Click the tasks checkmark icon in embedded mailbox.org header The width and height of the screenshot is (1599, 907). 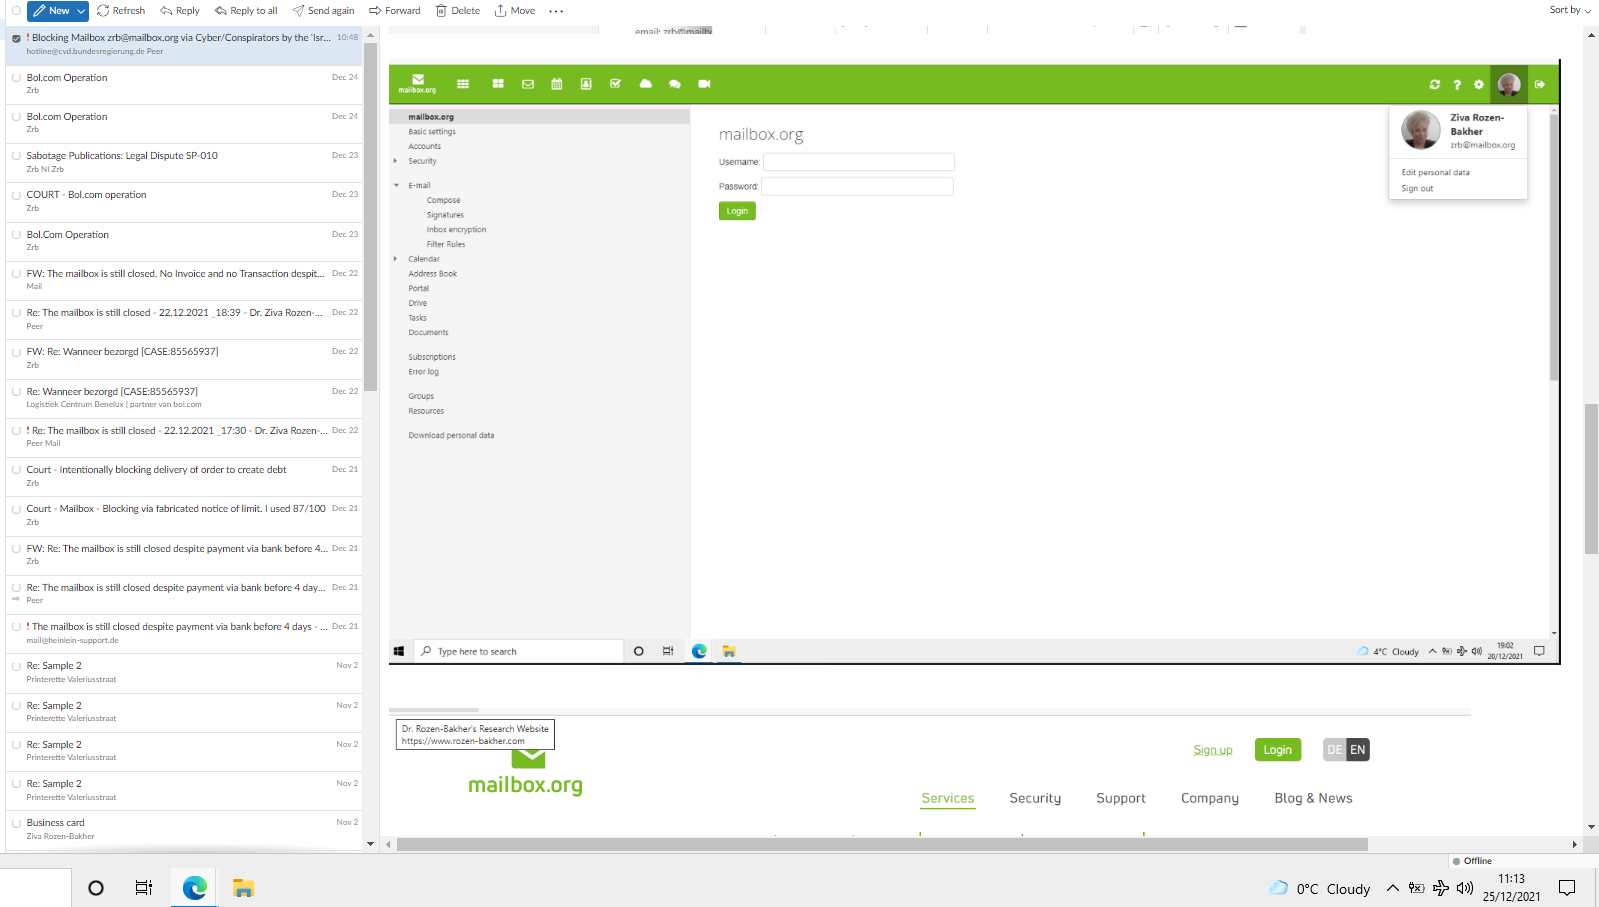pyautogui.click(x=615, y=84)
